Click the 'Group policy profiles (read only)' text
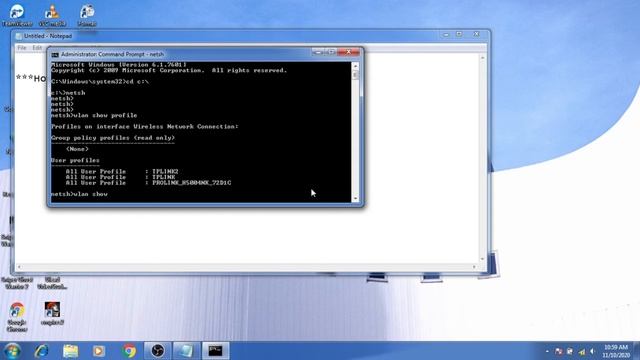 (113, 138)
